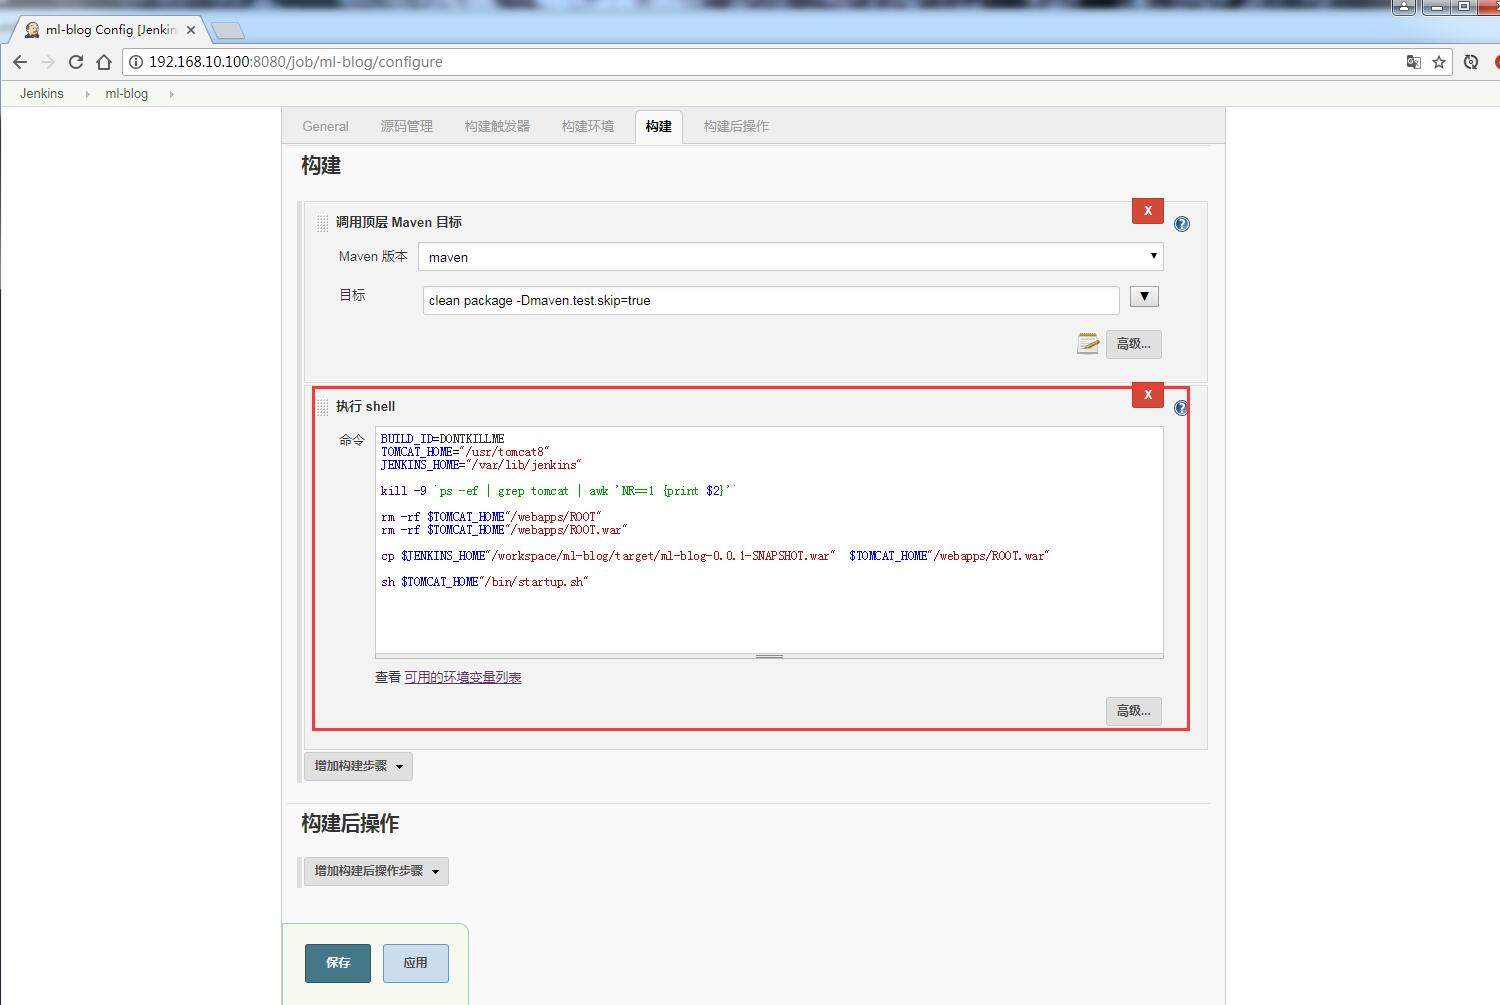Open the Maven version dropdown
Image resolution: width=1500 pixels, height=1005 pixels.
[x=790, y=257]
